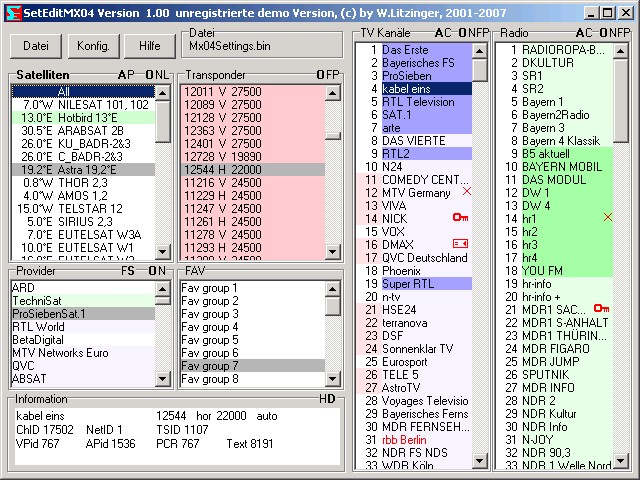Click Provider list scroll-up arrow

163,289
